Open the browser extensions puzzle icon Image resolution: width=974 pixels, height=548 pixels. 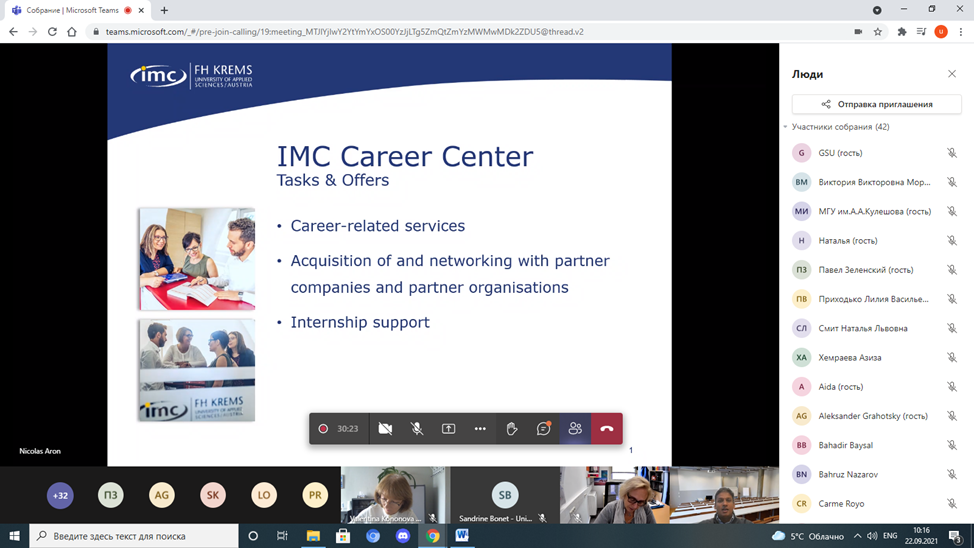click(902, 32)
